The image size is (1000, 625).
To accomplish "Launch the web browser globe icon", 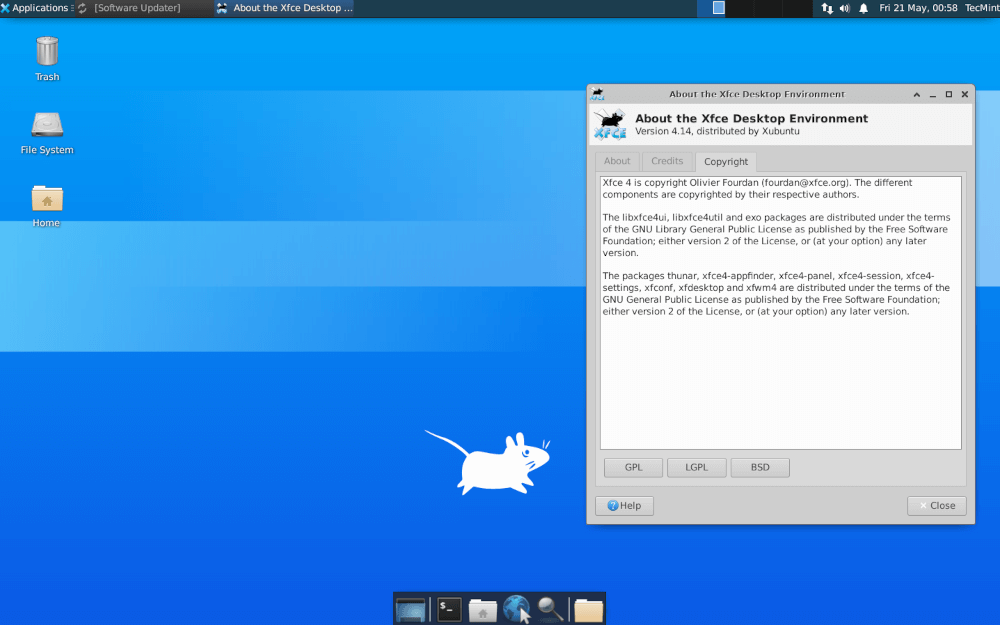I will pyautogui.click(x=516, y=609).
